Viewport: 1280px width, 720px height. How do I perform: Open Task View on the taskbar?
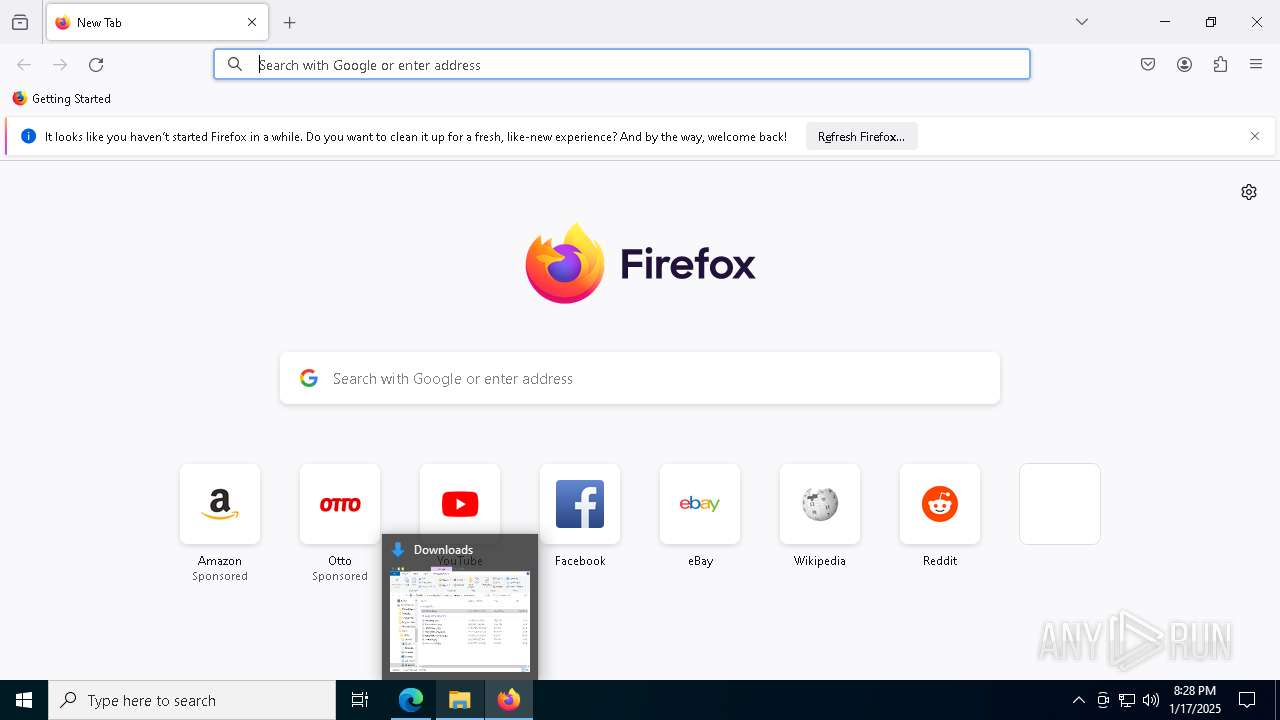pyautogui.click(x=360, y=700)
